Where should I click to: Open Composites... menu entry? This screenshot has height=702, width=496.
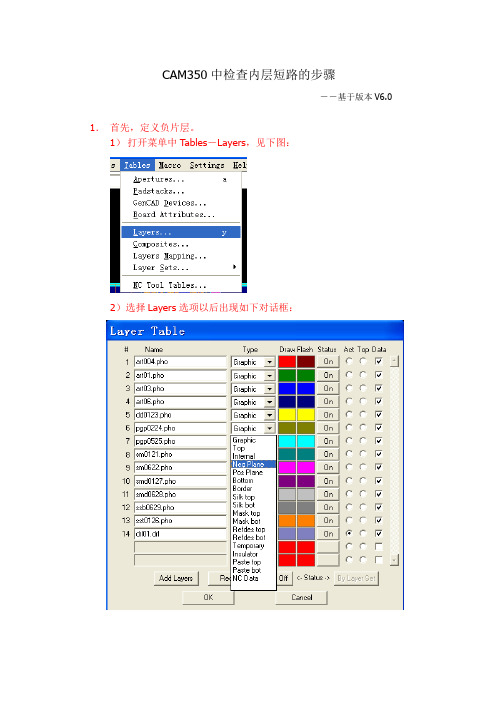(181, 244)
